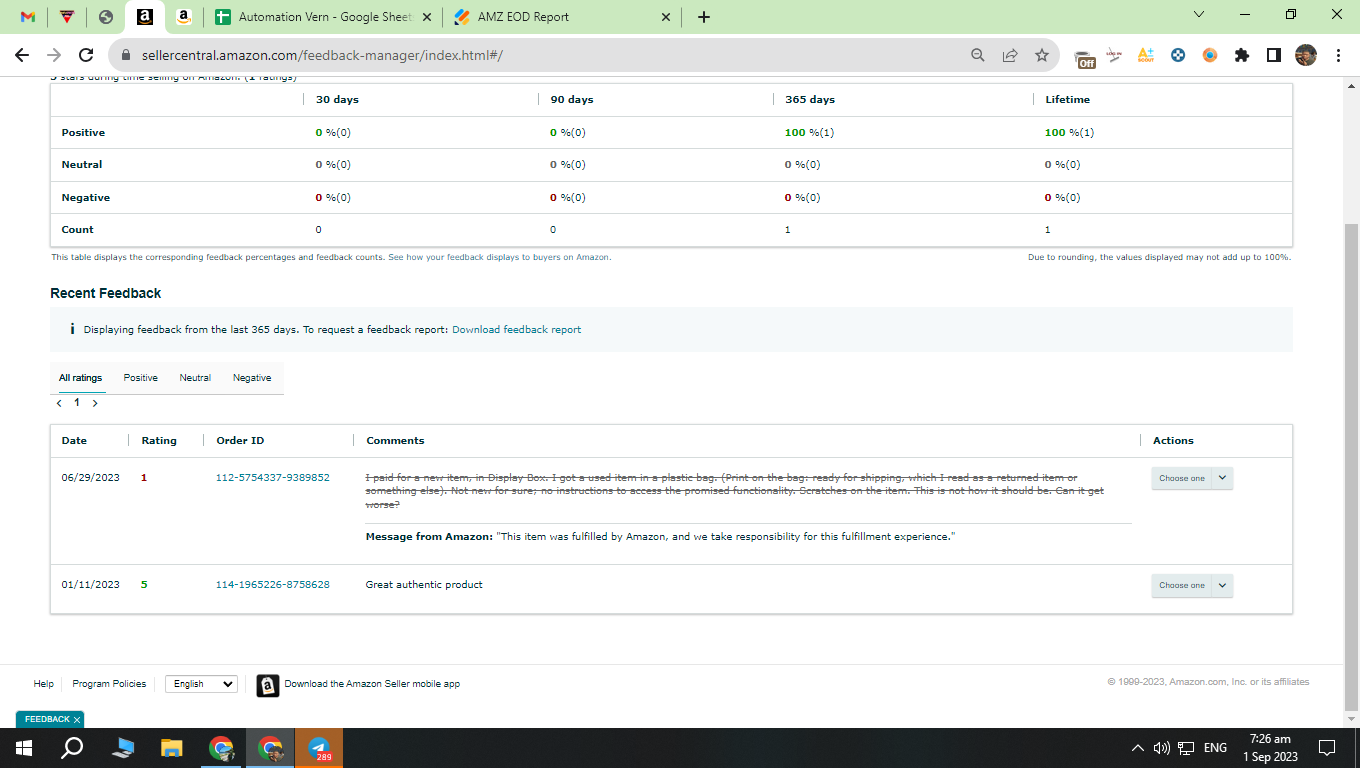Image resolution: width=1360 pixels, height=768 pixels.
Task: Open the taskbar clock and calendar
Action: [x=1270, y=748]
